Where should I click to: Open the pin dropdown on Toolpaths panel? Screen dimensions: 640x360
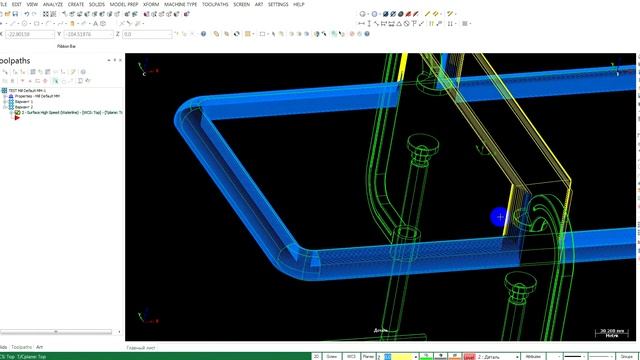(109, 60)
